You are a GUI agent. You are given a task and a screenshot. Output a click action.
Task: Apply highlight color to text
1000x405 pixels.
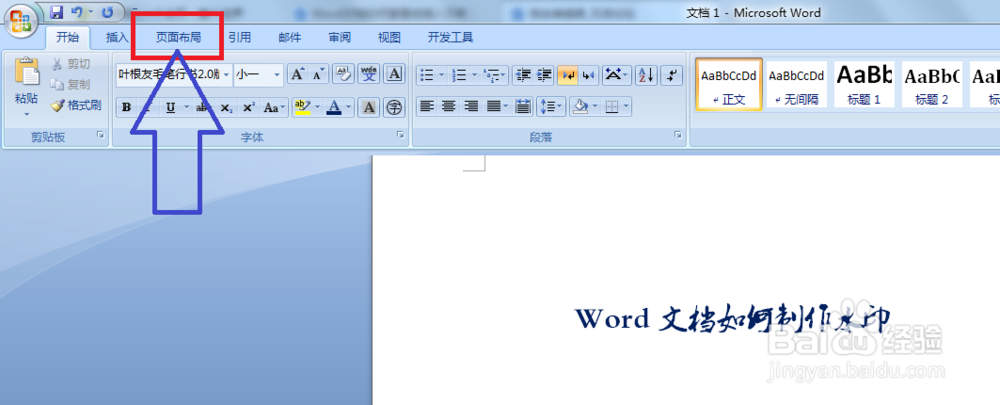click(x=302, y=108)
